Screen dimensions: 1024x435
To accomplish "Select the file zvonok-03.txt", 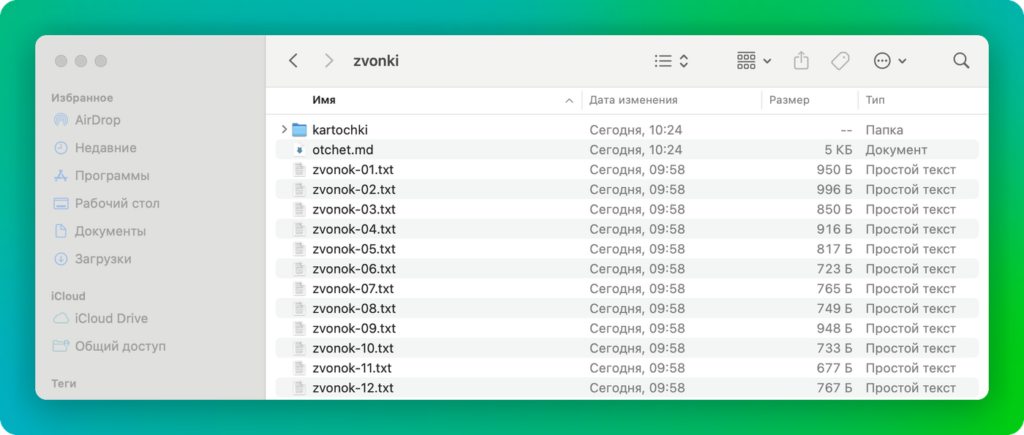I will pos(627,210).
